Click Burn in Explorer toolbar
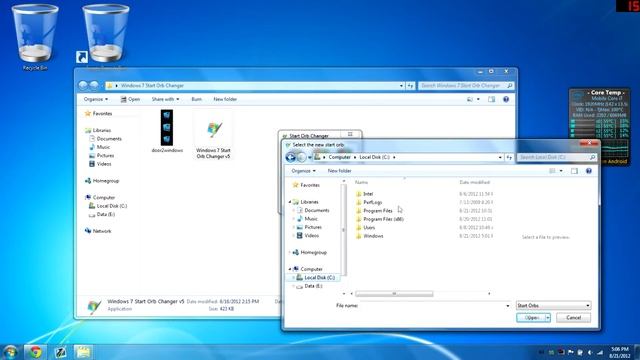640x360 pixels. (196, 99)
